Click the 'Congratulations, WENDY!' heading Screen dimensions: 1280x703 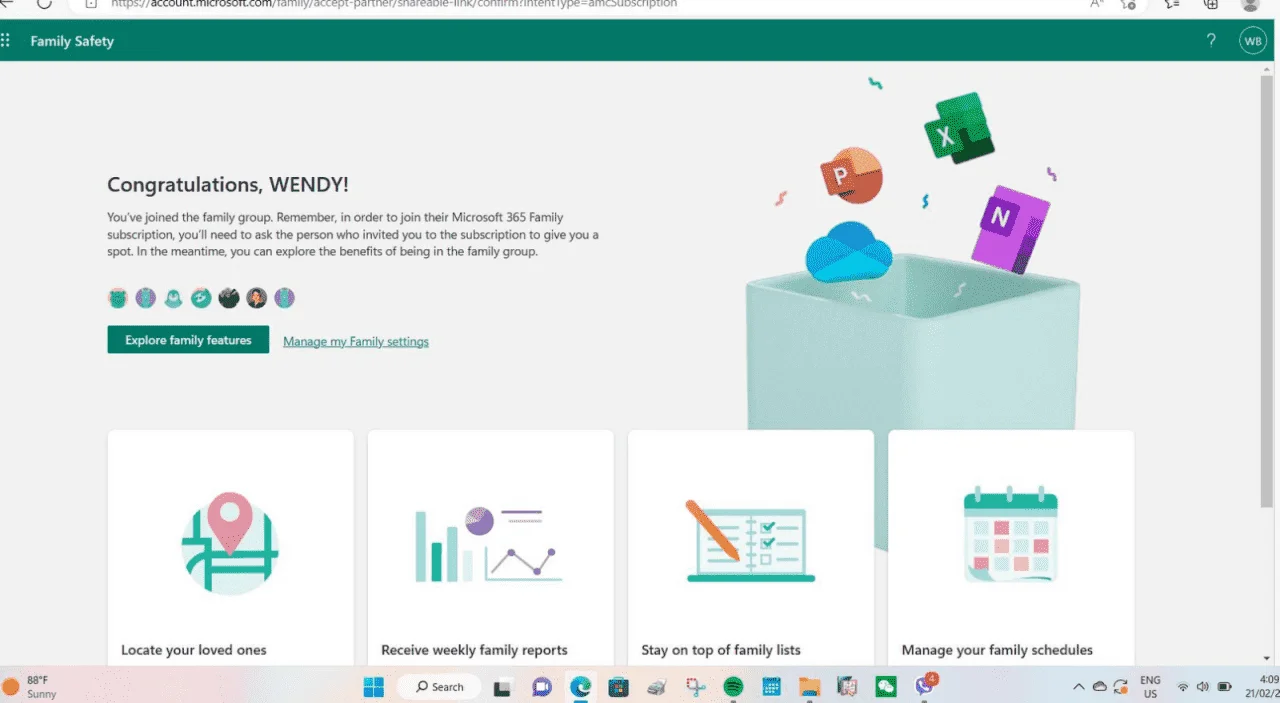[228, 185]
